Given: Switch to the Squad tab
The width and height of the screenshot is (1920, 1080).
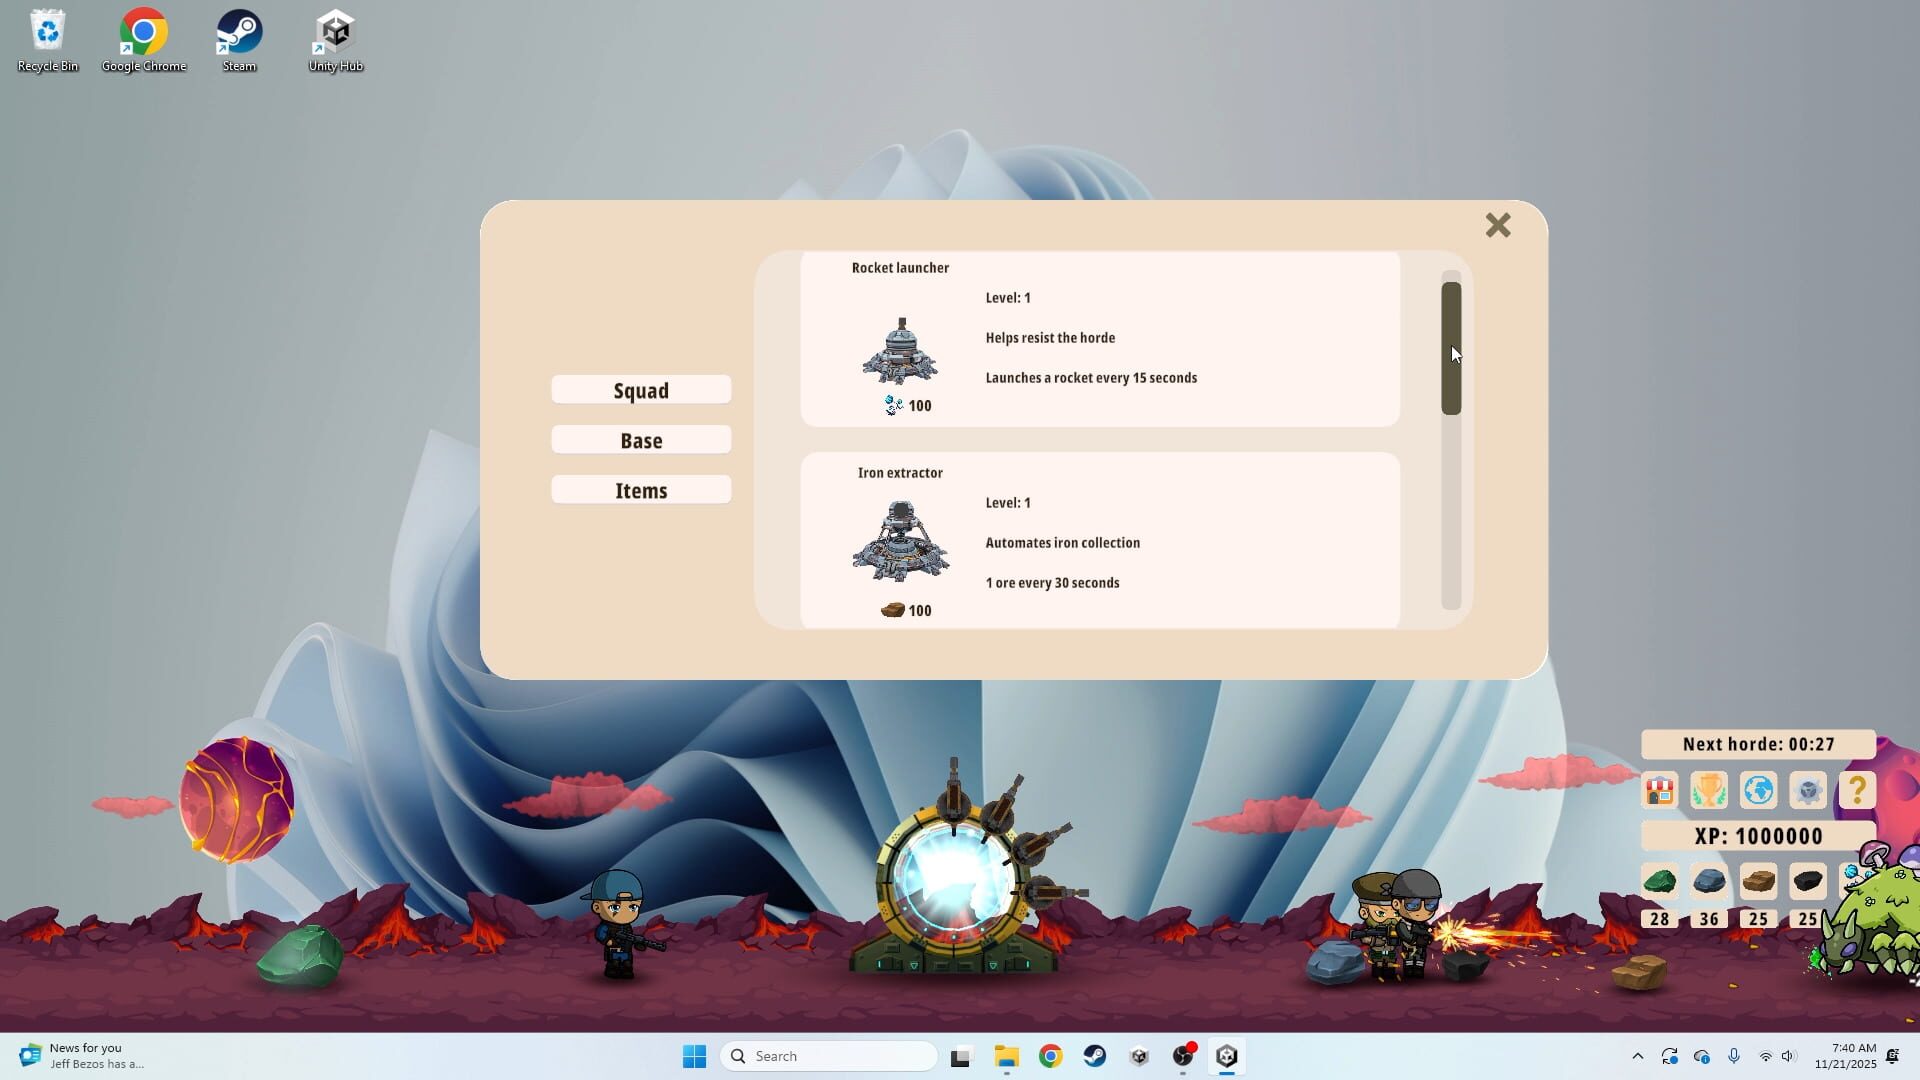Looking at the screenshot, I should (640, 389).
